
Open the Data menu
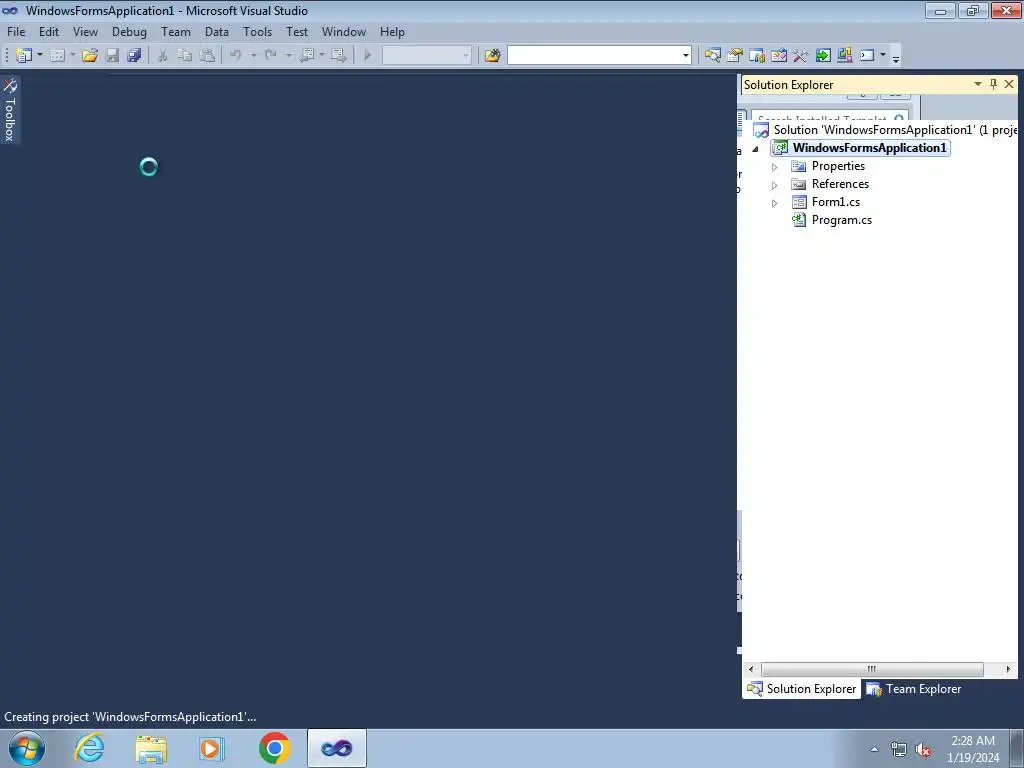tap(217, 32)
